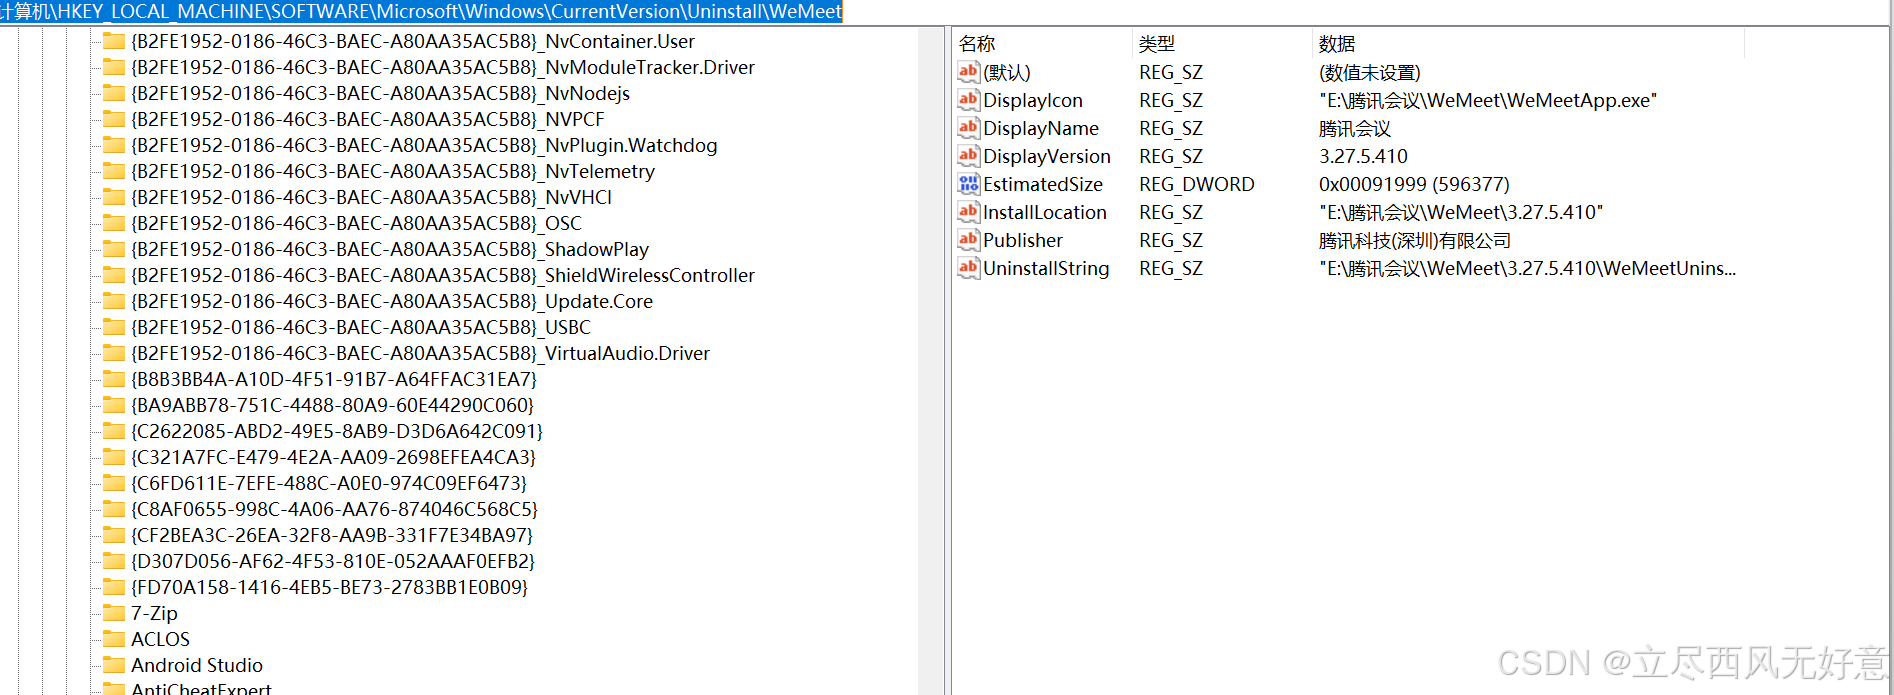Select the {C6FD611E-7EFE-488C-A0E0-974C09EF6473} key
Viewport: 1894px width, 695px height.
[x=329, y=483]
